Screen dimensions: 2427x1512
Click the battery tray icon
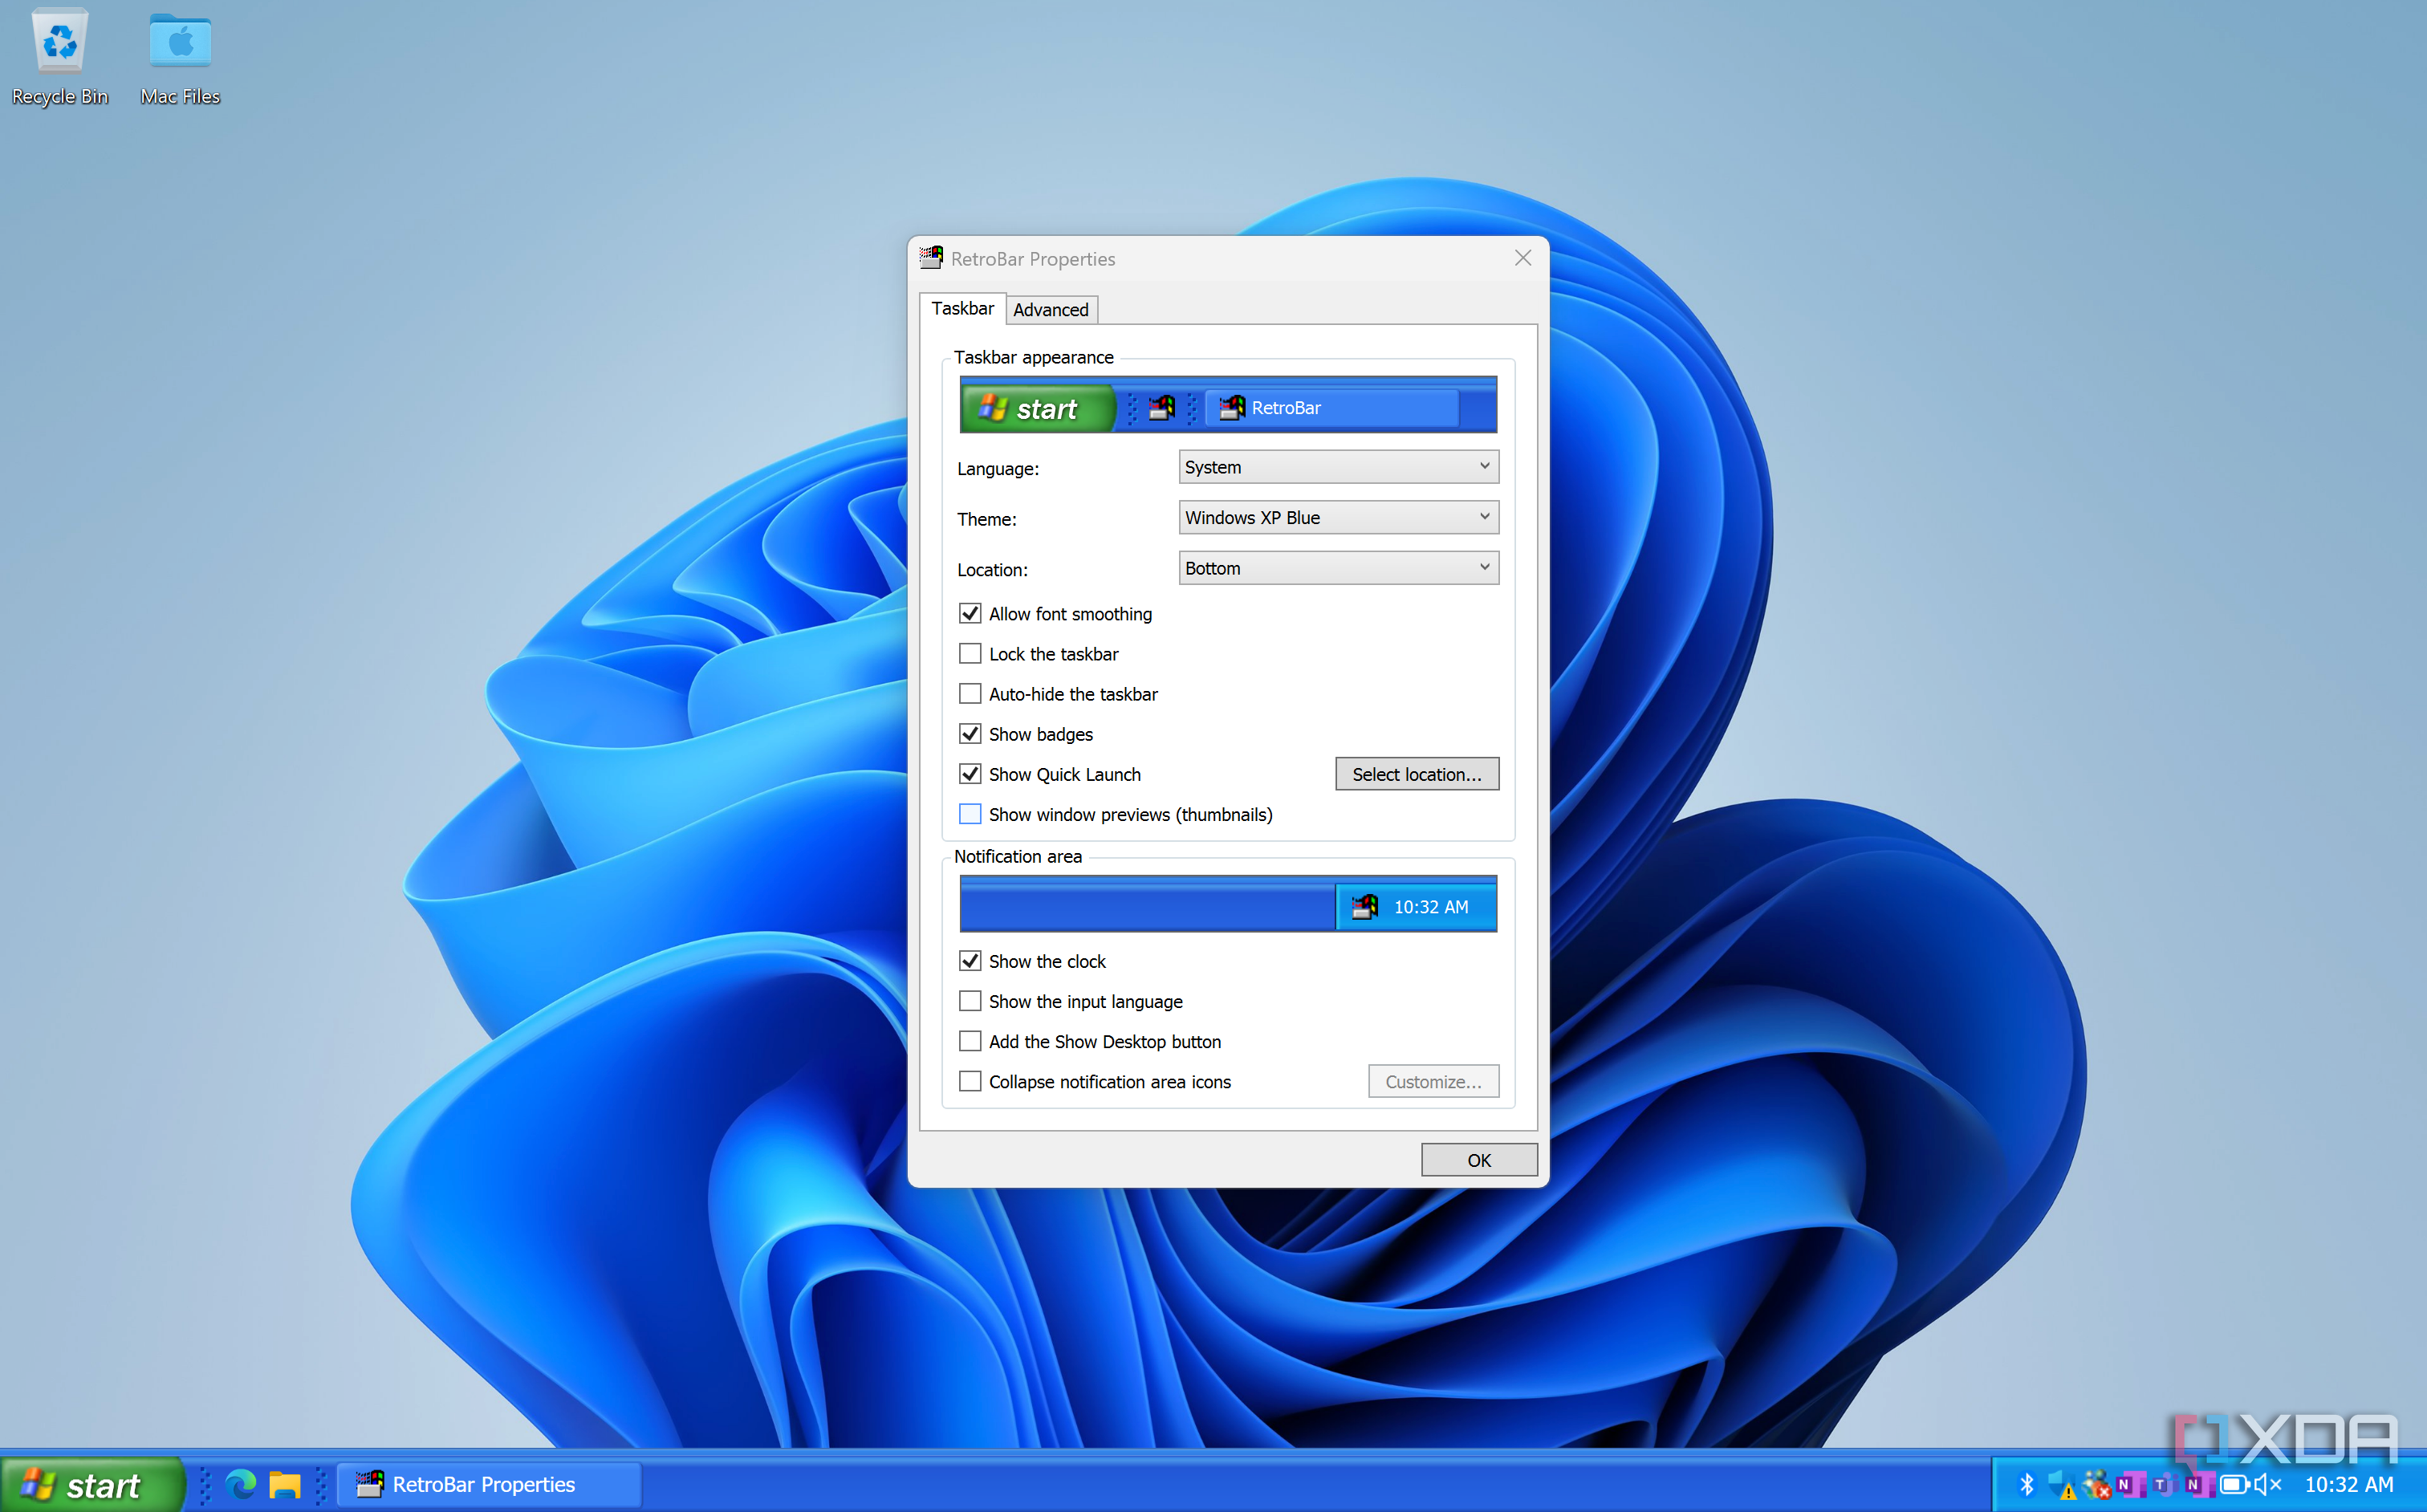2233,1484
